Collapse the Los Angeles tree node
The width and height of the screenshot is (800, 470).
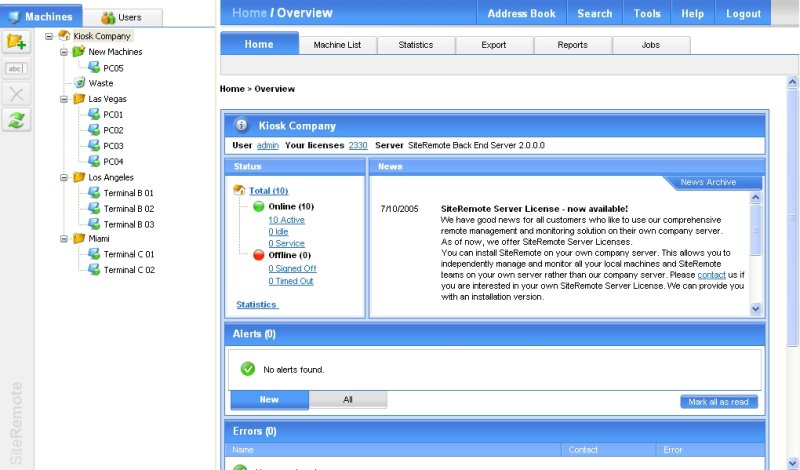pyautogui.click(x=64, y=177)
